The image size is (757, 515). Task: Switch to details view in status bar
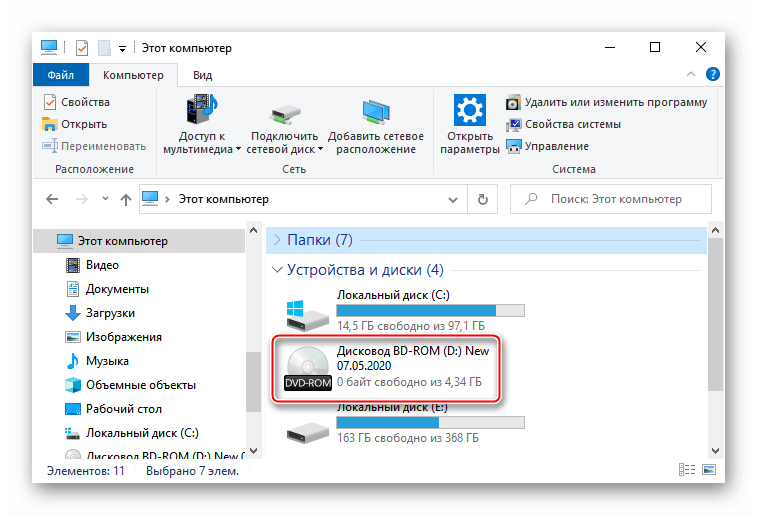[687, 470]
